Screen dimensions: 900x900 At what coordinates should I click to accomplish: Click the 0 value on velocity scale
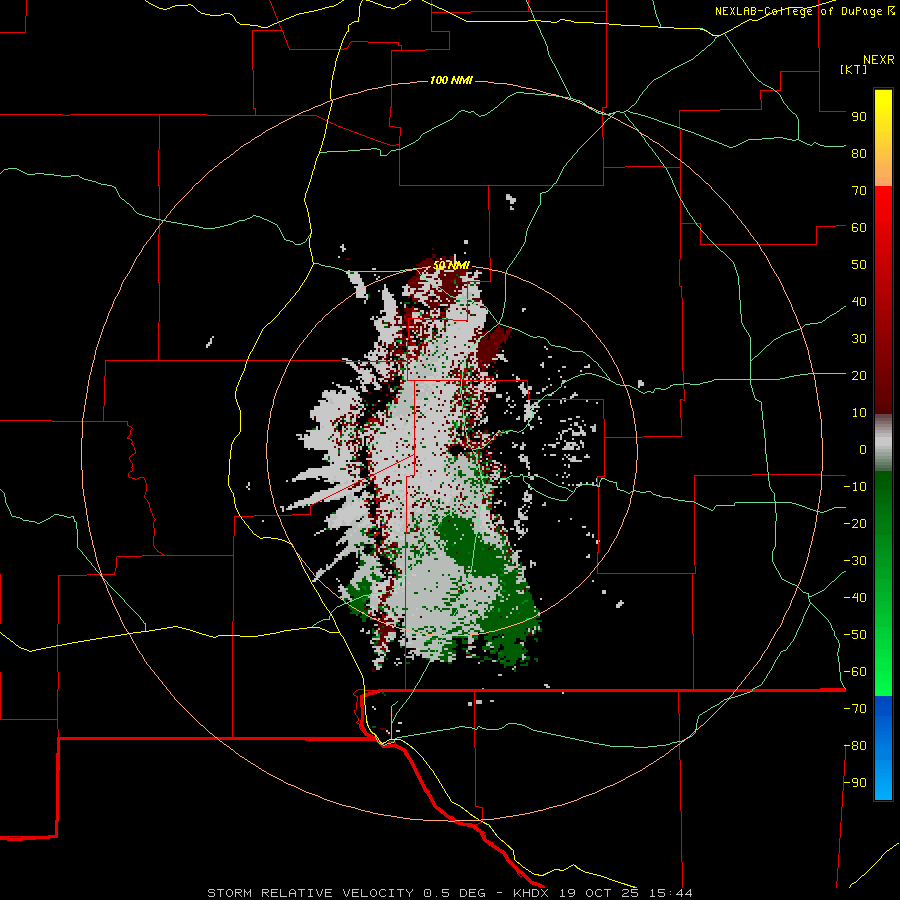pos(863,450)
